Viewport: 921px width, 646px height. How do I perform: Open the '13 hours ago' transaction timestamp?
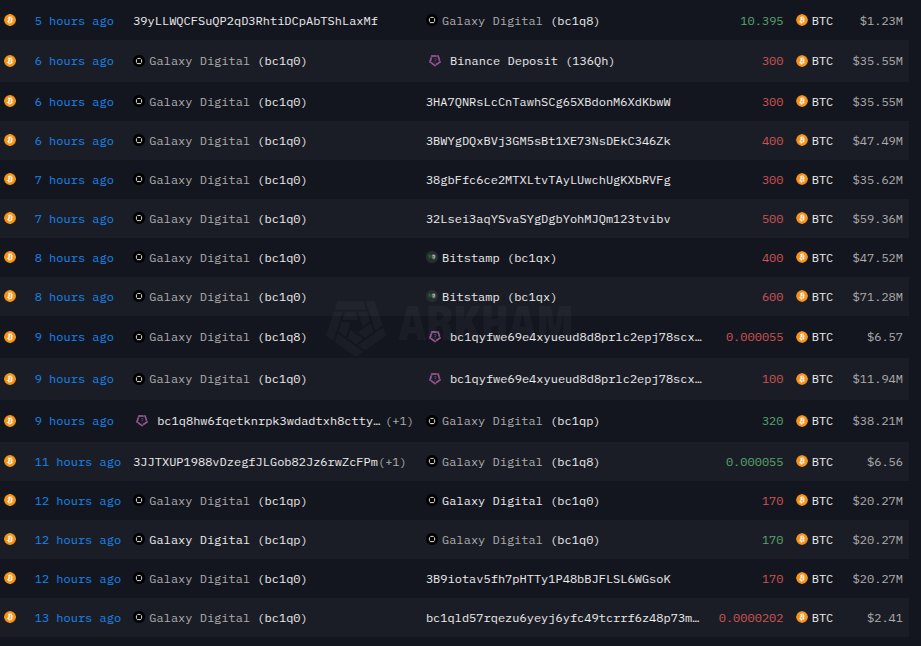[x=78, y=618]
